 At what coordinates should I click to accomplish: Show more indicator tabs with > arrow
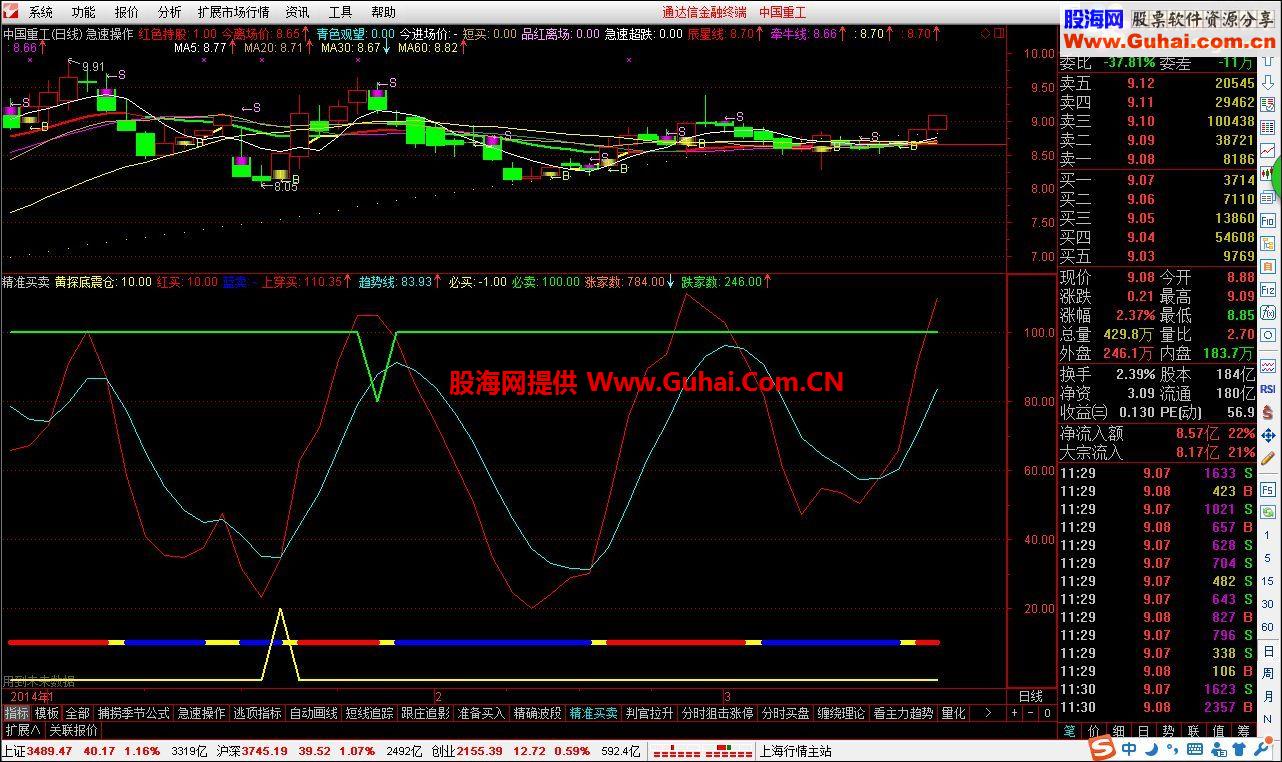[988, 713]
